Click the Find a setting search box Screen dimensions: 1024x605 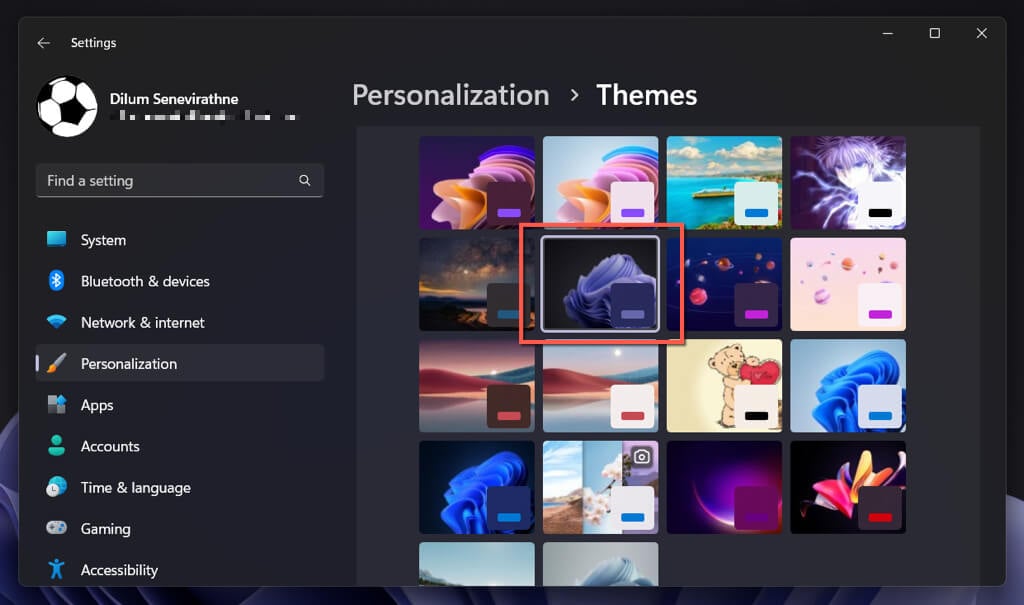point(180,180)
